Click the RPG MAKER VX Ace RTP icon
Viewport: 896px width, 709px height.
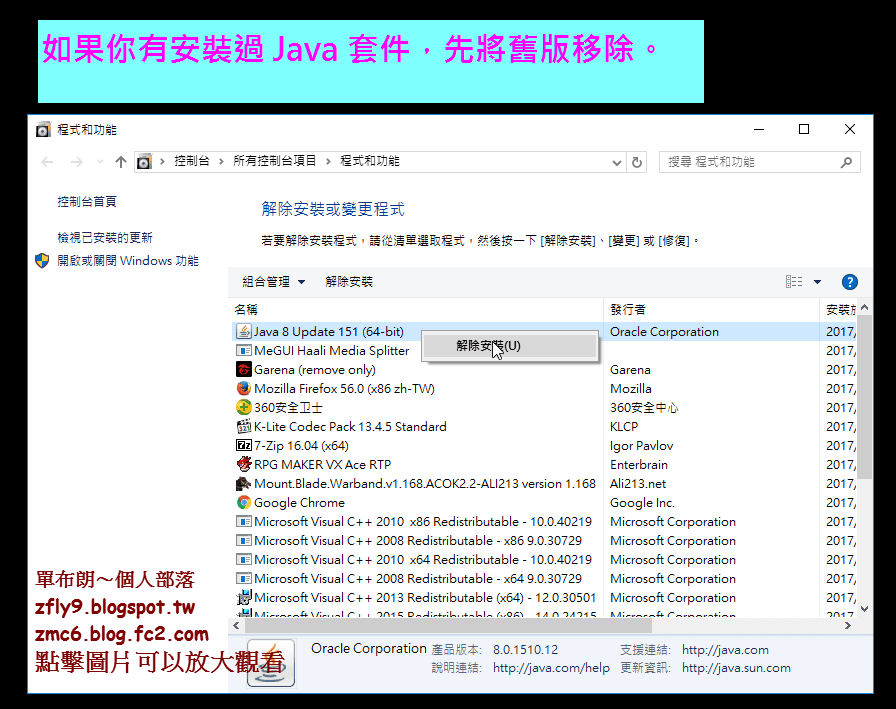pos(244,464)
